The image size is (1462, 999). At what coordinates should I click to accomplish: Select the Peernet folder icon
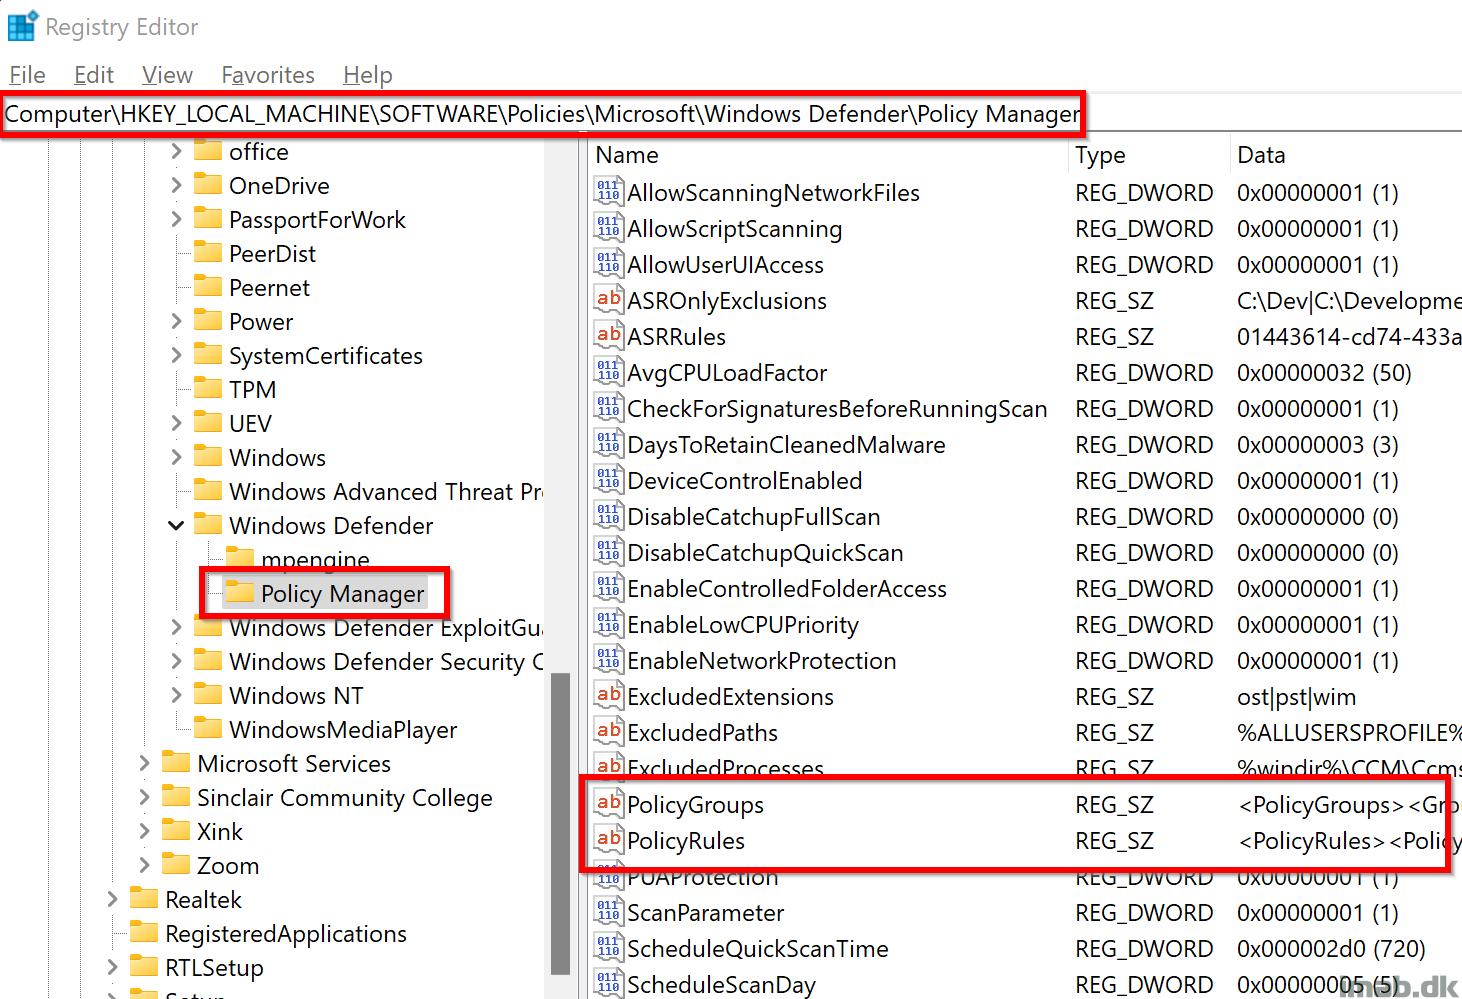click(208, 286)
